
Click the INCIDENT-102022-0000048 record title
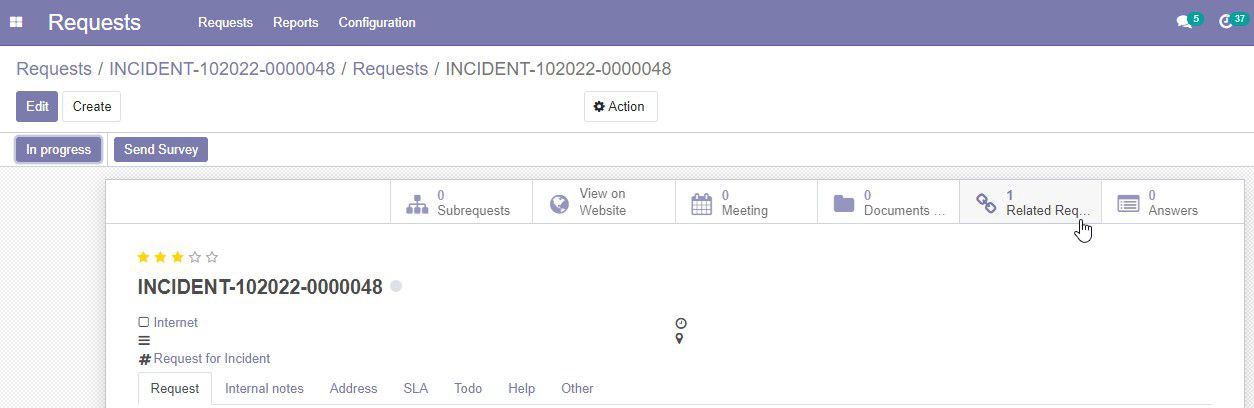260,287
